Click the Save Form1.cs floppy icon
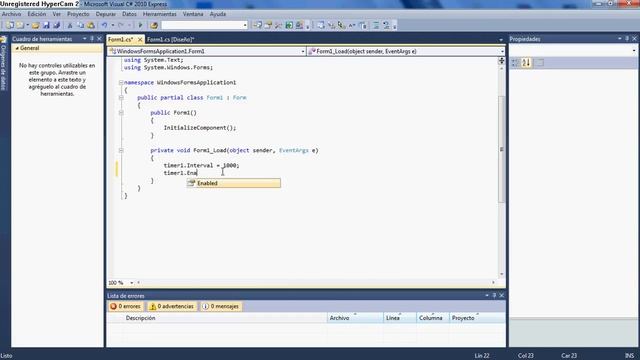This screenshot has height=360, width=640. (46, 25)
